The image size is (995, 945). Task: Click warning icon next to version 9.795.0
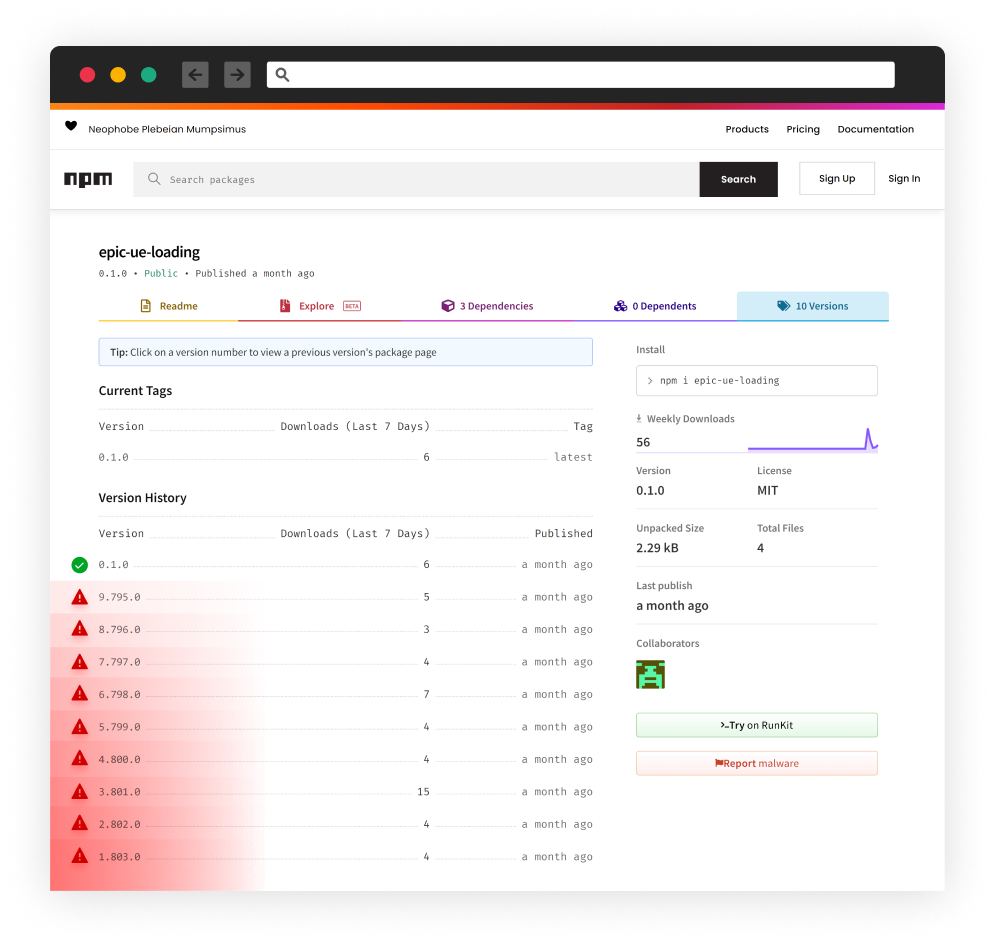79,597
